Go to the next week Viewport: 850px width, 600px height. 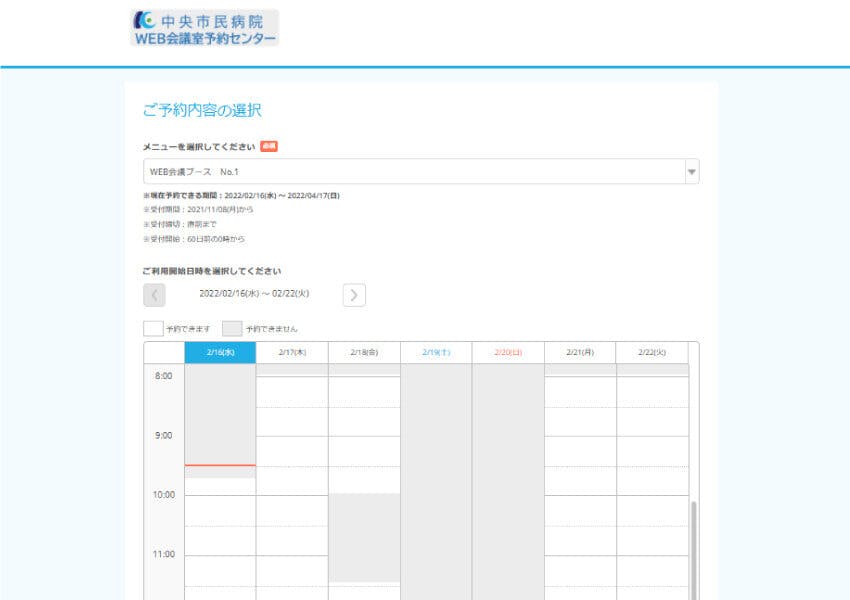[354, 295]
